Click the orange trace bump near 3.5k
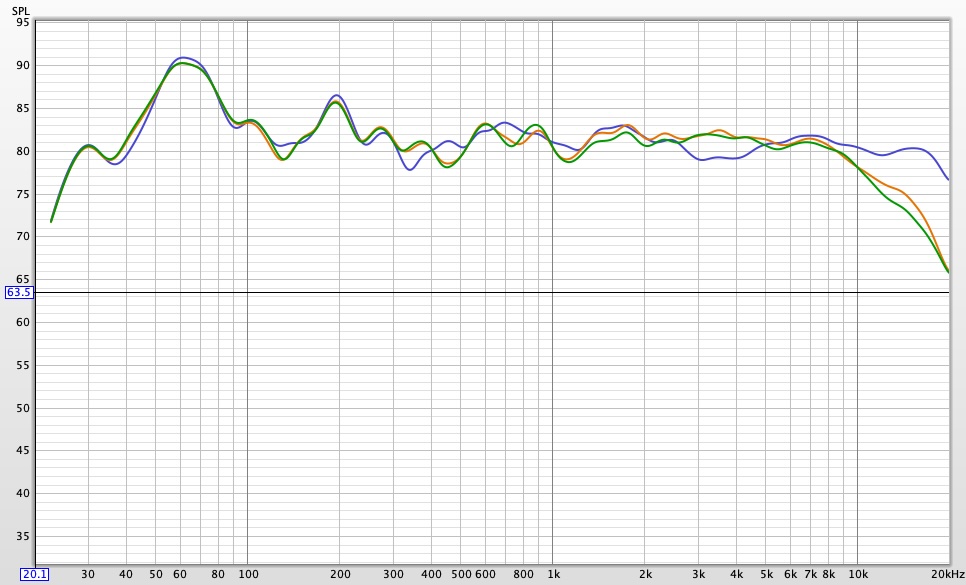This screenshot has width=966, height=585. pos(719,131)
